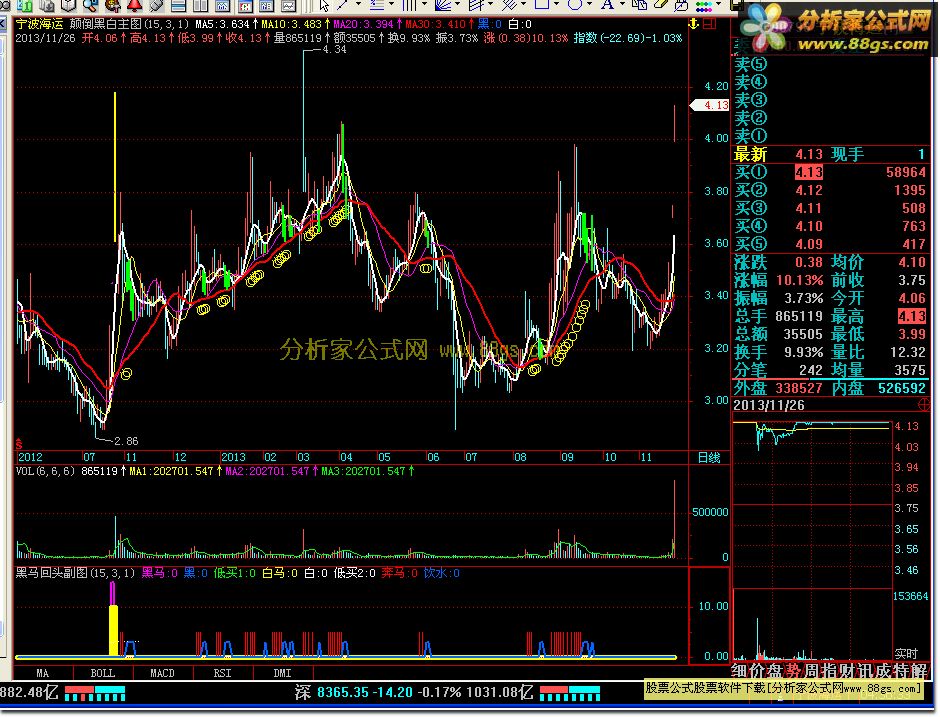Select the 盘 tab in the right panel
The image size is (940, 717).
[776, 670]
